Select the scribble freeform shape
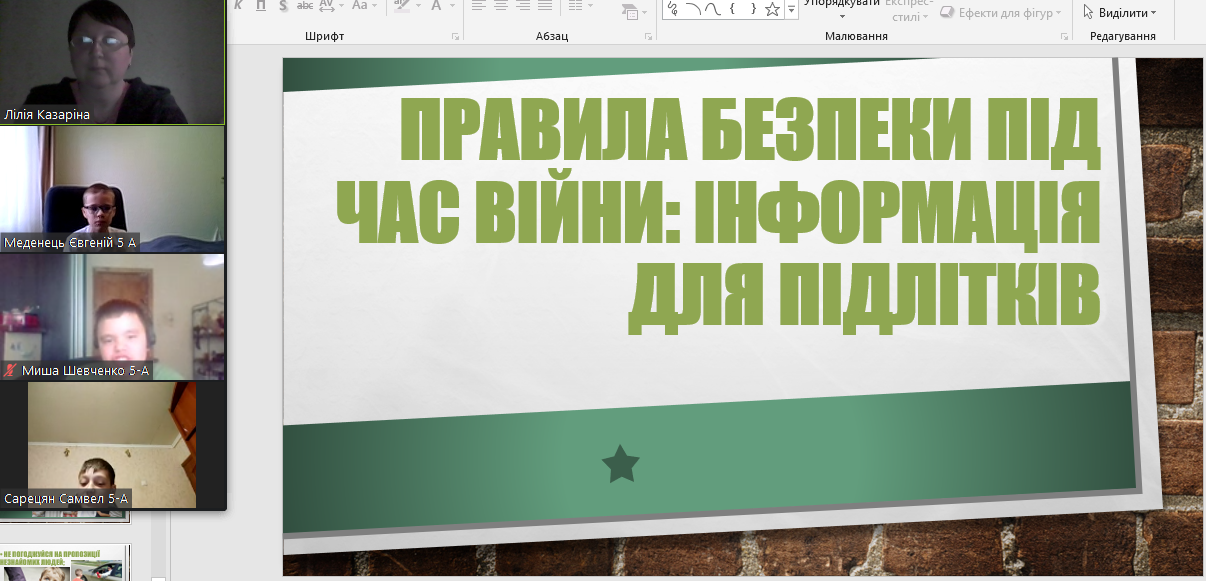The height and width of the screenshot is (581, 1206). (x=672, y=9)
